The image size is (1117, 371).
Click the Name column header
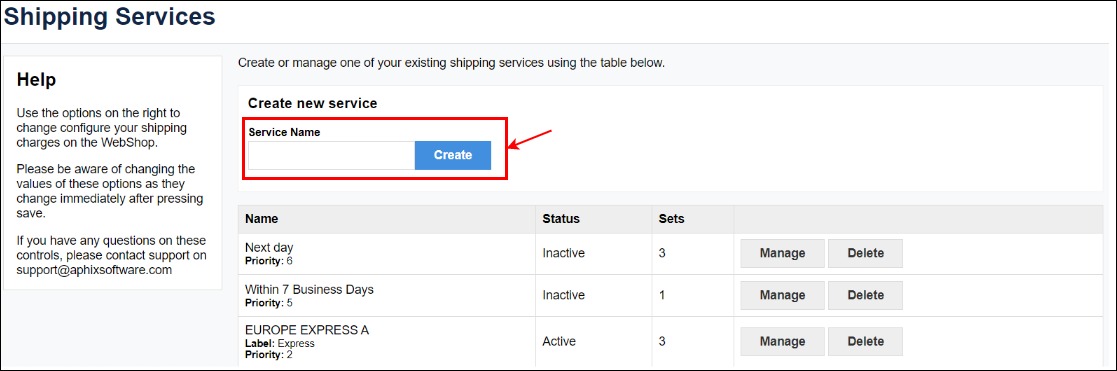click(261, 219)
